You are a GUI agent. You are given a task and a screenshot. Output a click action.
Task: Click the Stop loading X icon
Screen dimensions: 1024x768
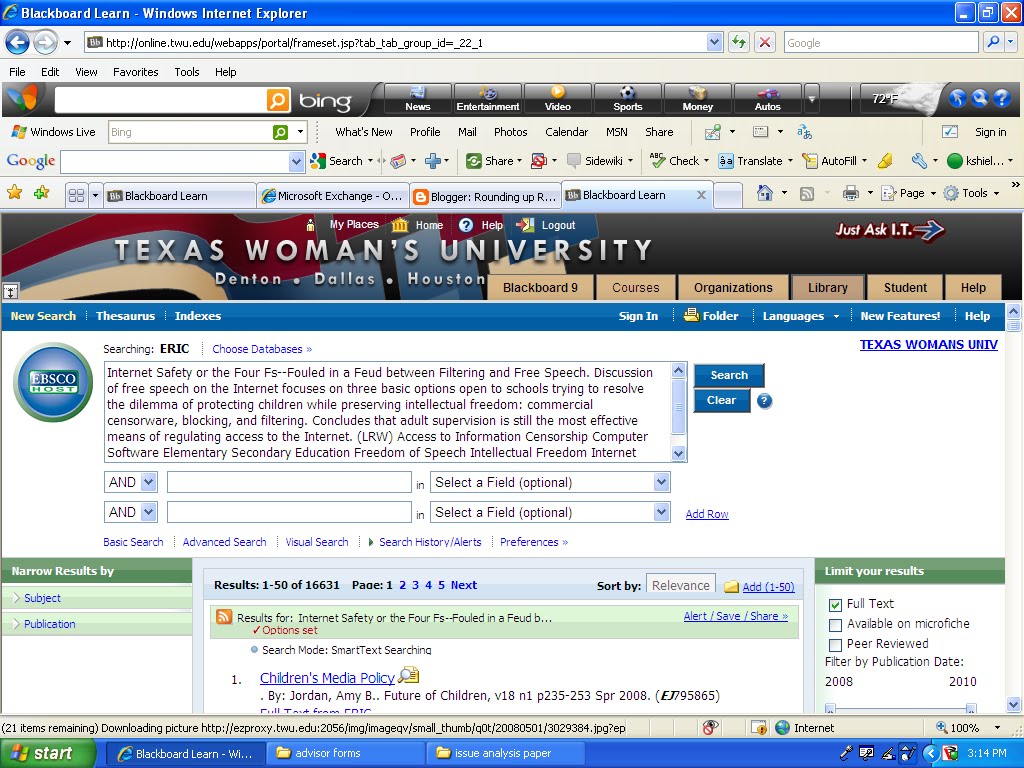(764, 42)
